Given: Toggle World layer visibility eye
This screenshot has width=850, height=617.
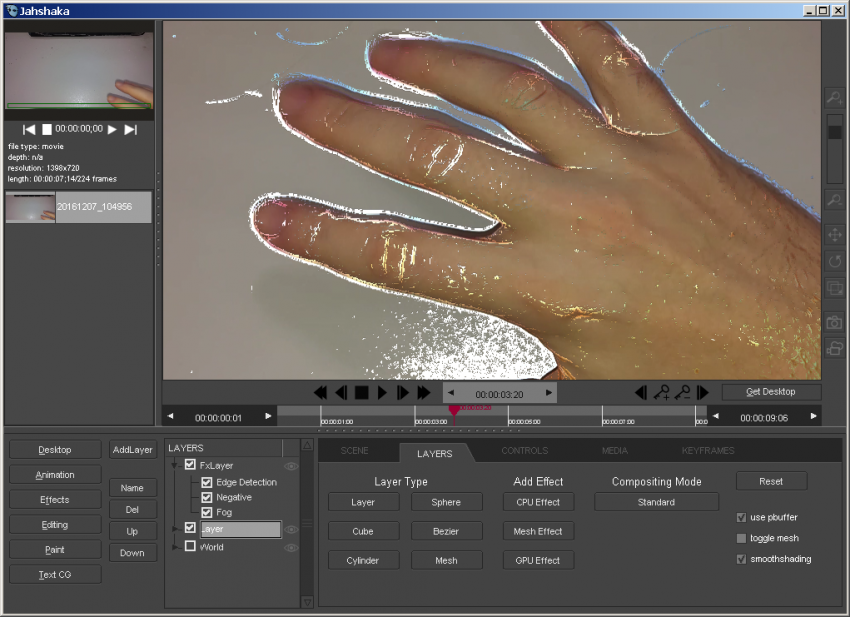Looking at the screenshot, I should tap(291, 548).
